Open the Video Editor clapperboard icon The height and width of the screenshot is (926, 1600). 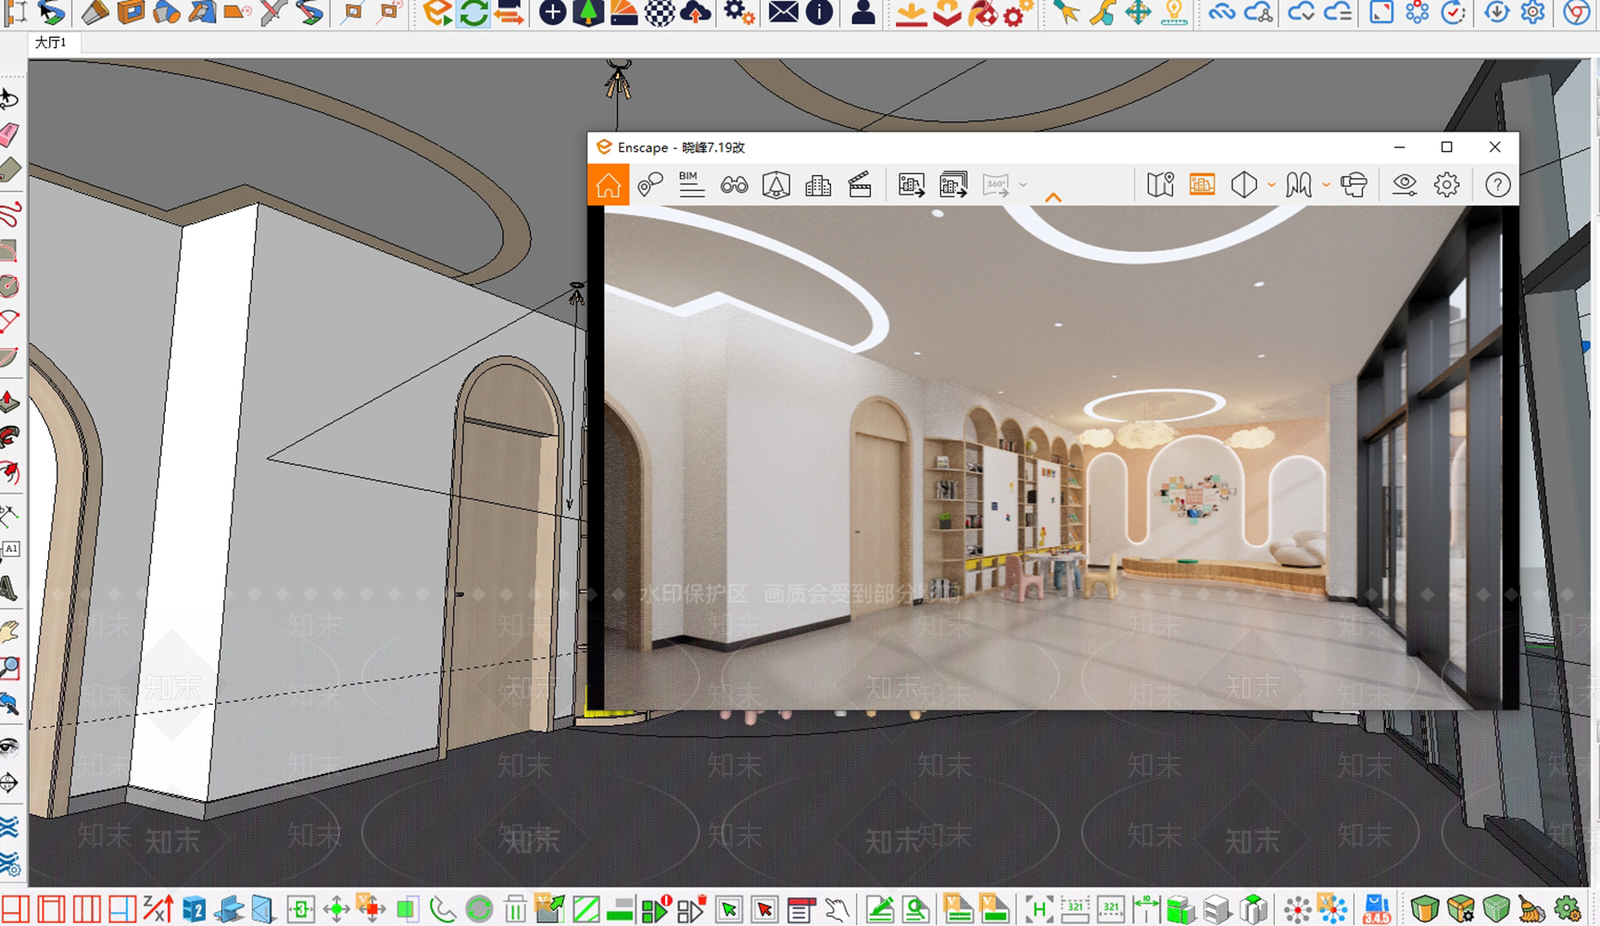pyautogui.click(x=860, y=185)
